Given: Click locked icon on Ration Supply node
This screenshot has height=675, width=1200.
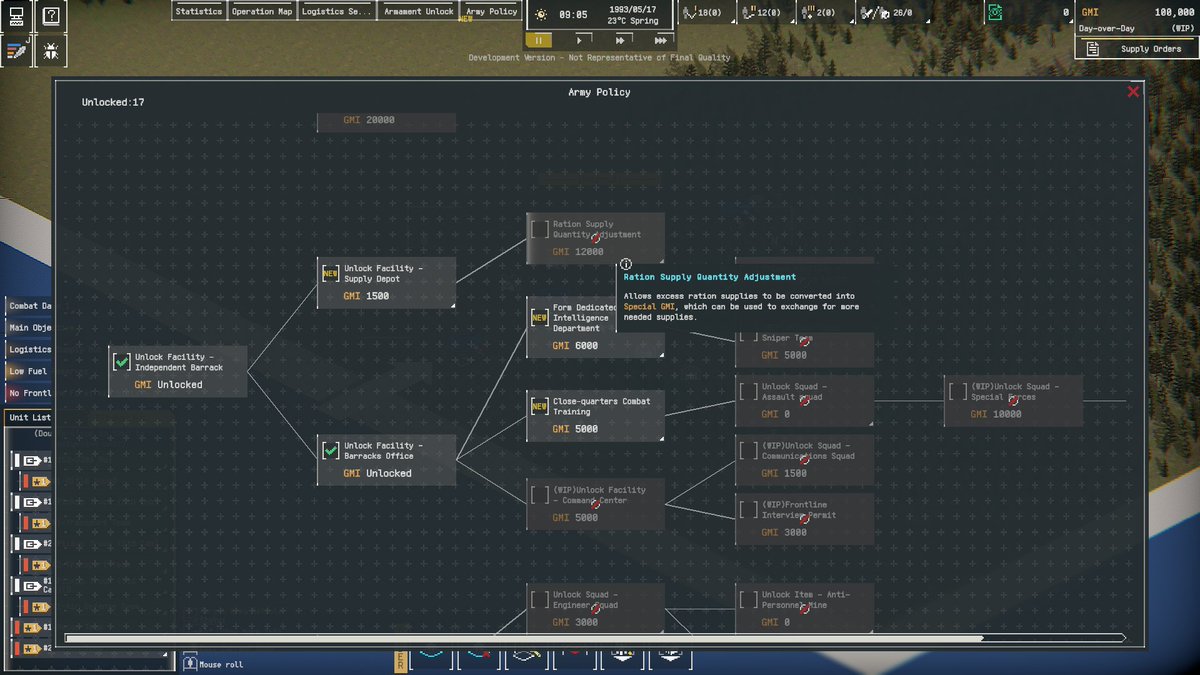Looking at the screenshot, I should (x=595, y=240).
